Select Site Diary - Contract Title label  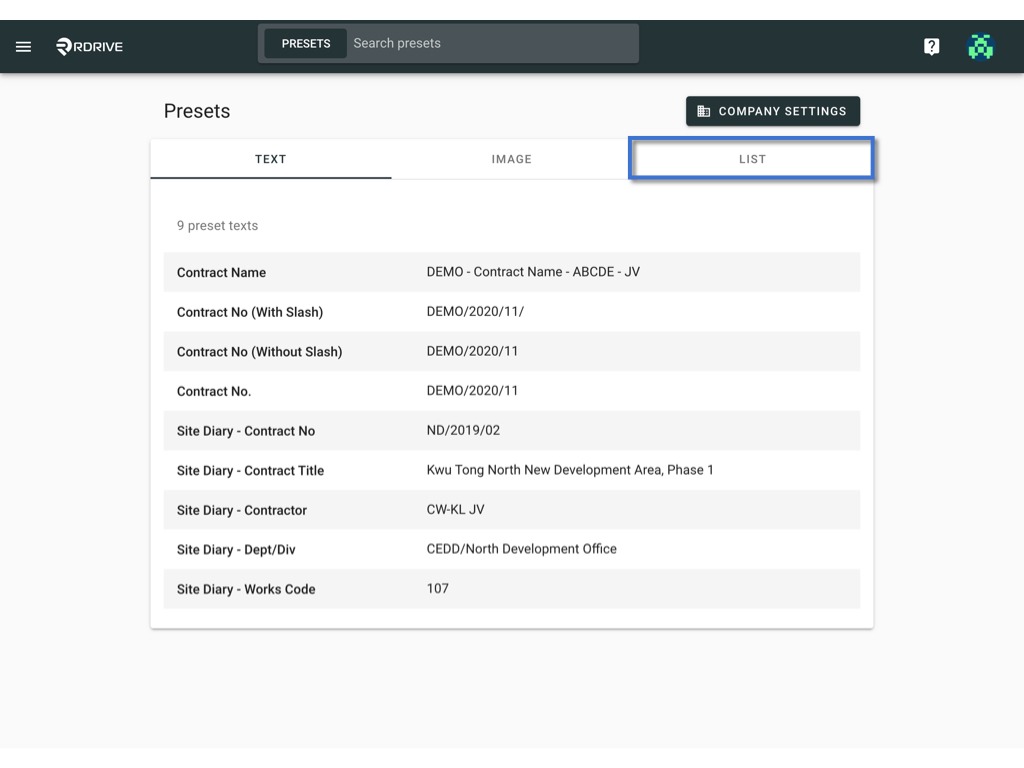click(250, 470)
